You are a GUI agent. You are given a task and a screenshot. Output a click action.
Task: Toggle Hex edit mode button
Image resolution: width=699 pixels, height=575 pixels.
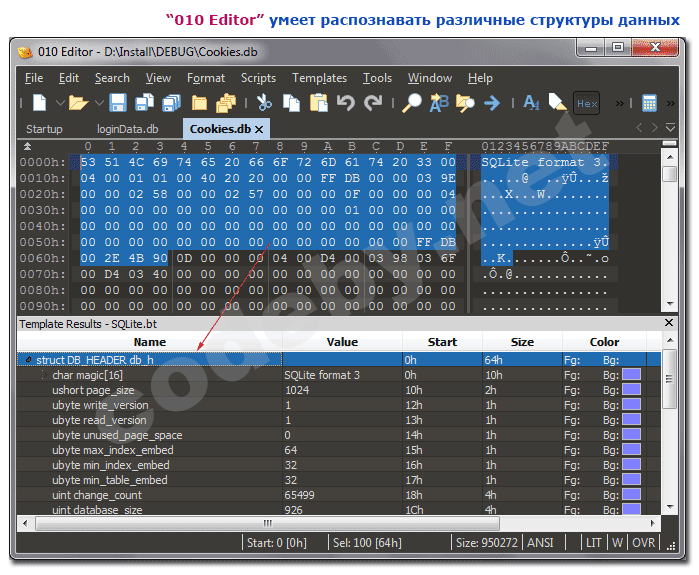coord(587,103)
